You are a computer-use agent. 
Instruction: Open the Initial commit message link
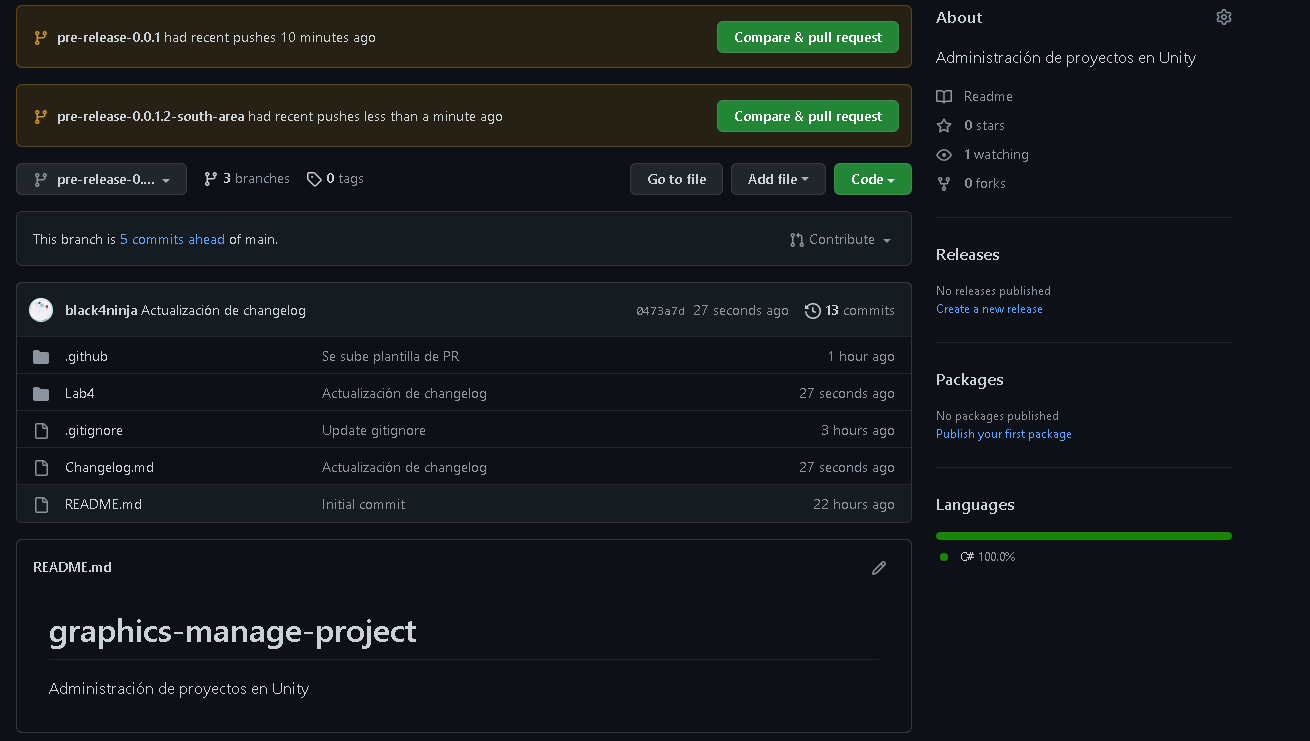[364, 505]
